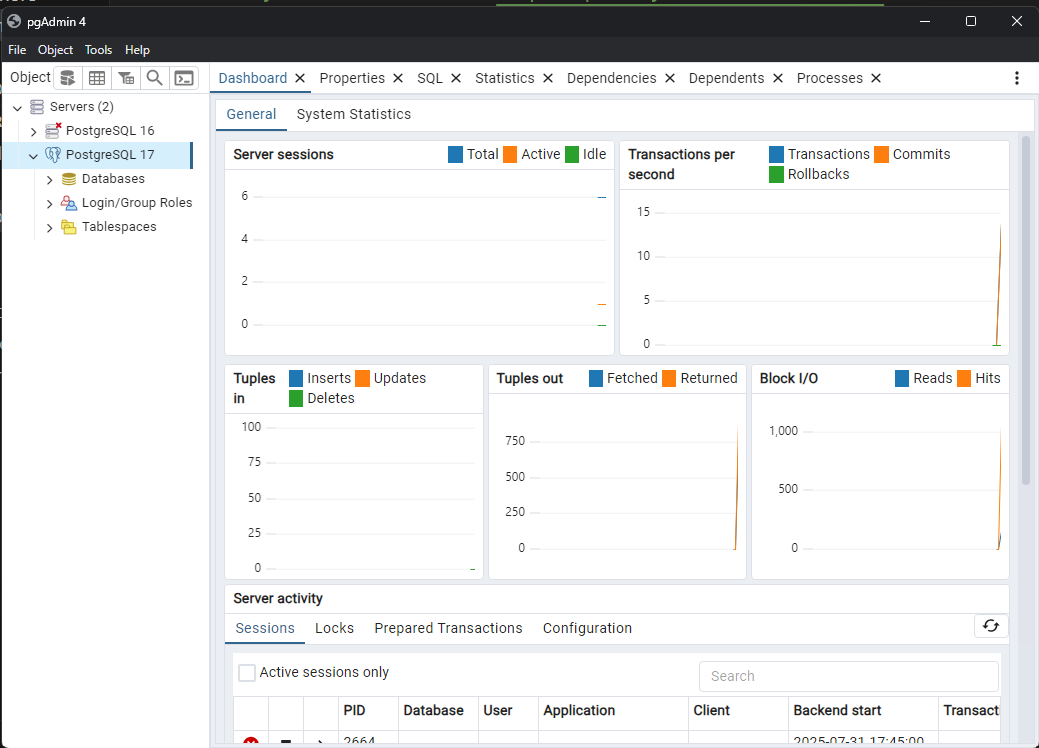This screenshot has width=1039, height=748.
Task: Open the System Statistics sub-tab
Action: (x=354, y=114)
